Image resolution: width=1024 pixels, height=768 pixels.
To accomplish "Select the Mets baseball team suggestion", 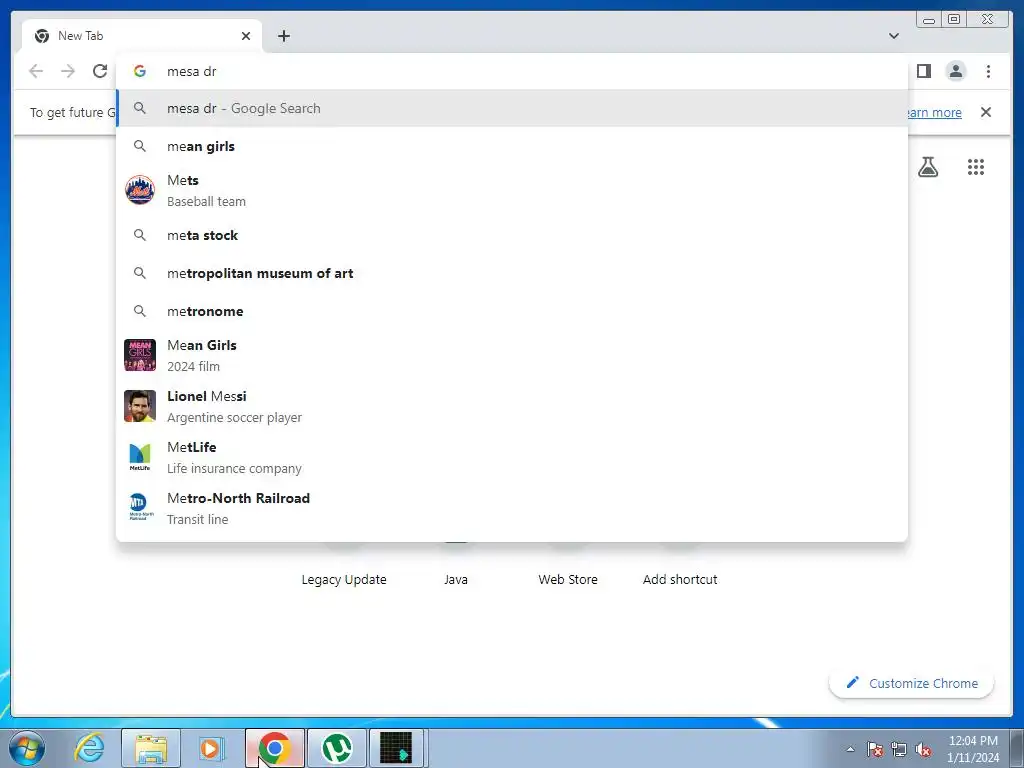I will (x=512, y=191).
